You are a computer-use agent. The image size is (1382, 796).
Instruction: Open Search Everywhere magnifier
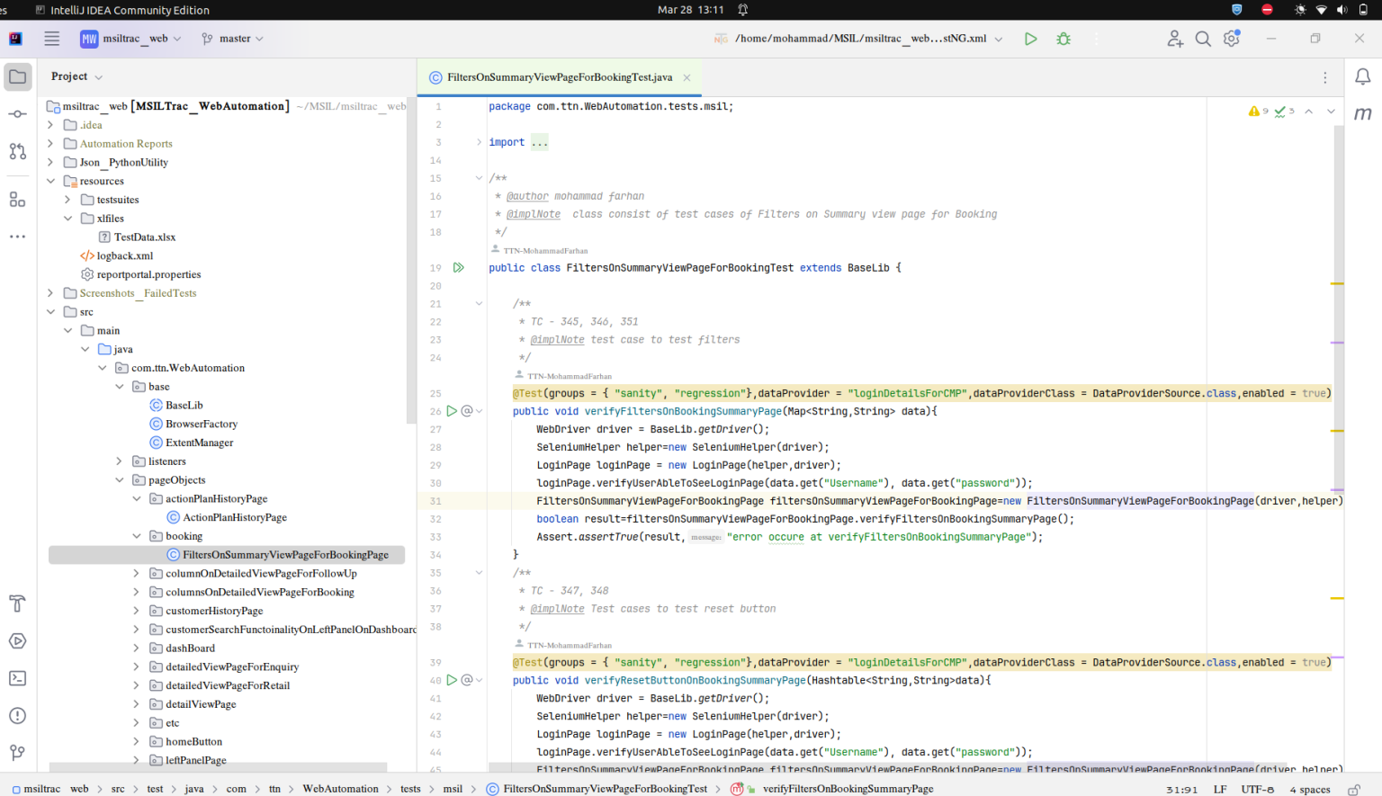click(x=1203, y=38)
